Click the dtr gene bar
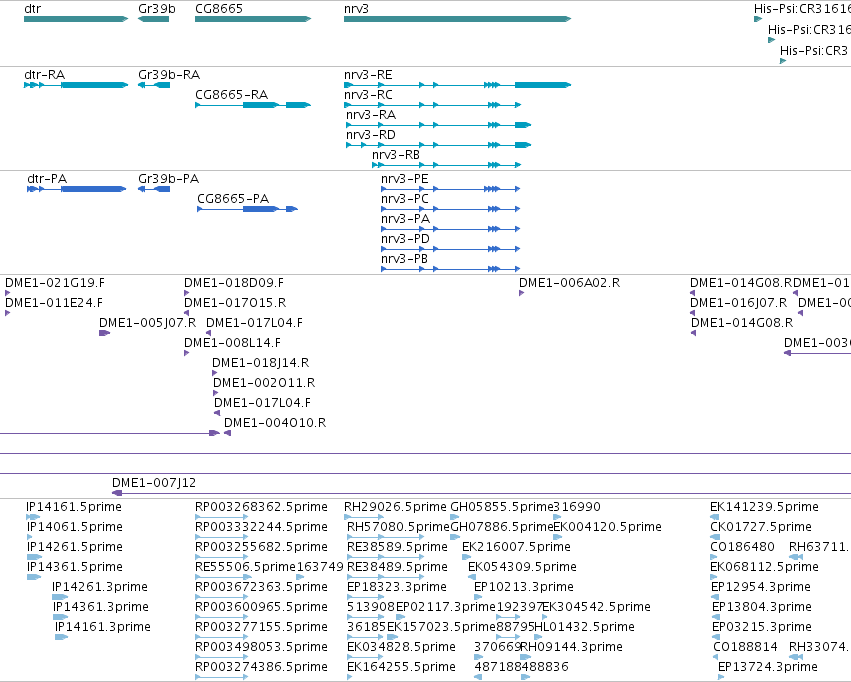This screenshot has width=851, height=682. [76, 19]
